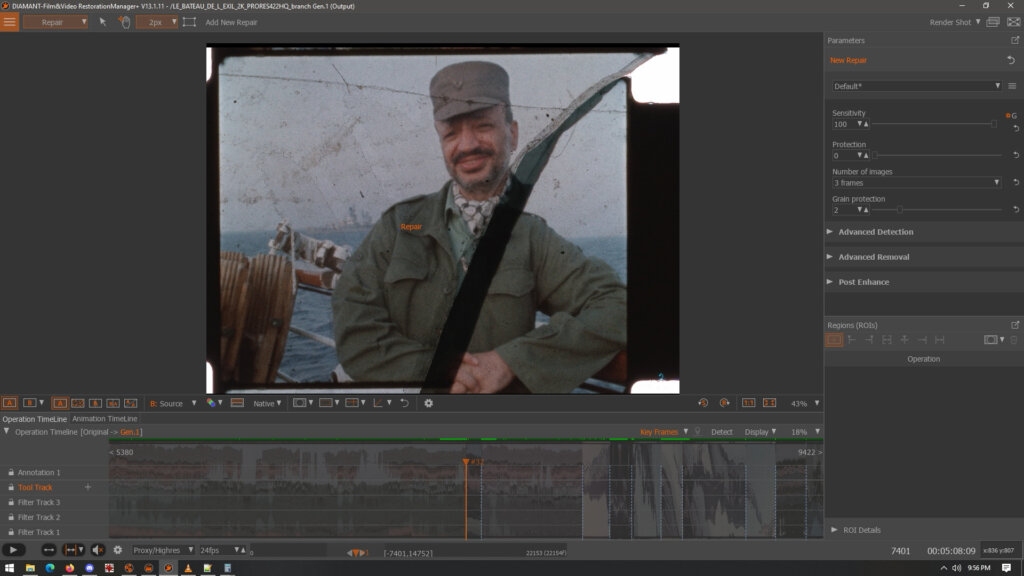Image resolution: width=1024 pixels, height=576 pixels.
Task: Open B: Source dropdown
Action: pos(173,404)
